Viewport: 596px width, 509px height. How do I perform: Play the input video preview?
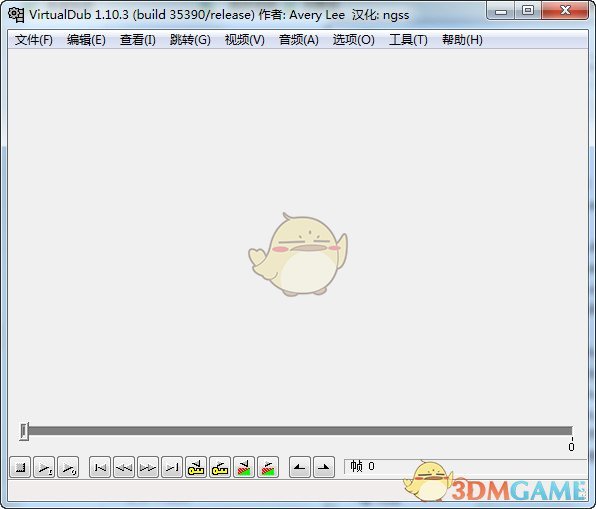[44, 467]
